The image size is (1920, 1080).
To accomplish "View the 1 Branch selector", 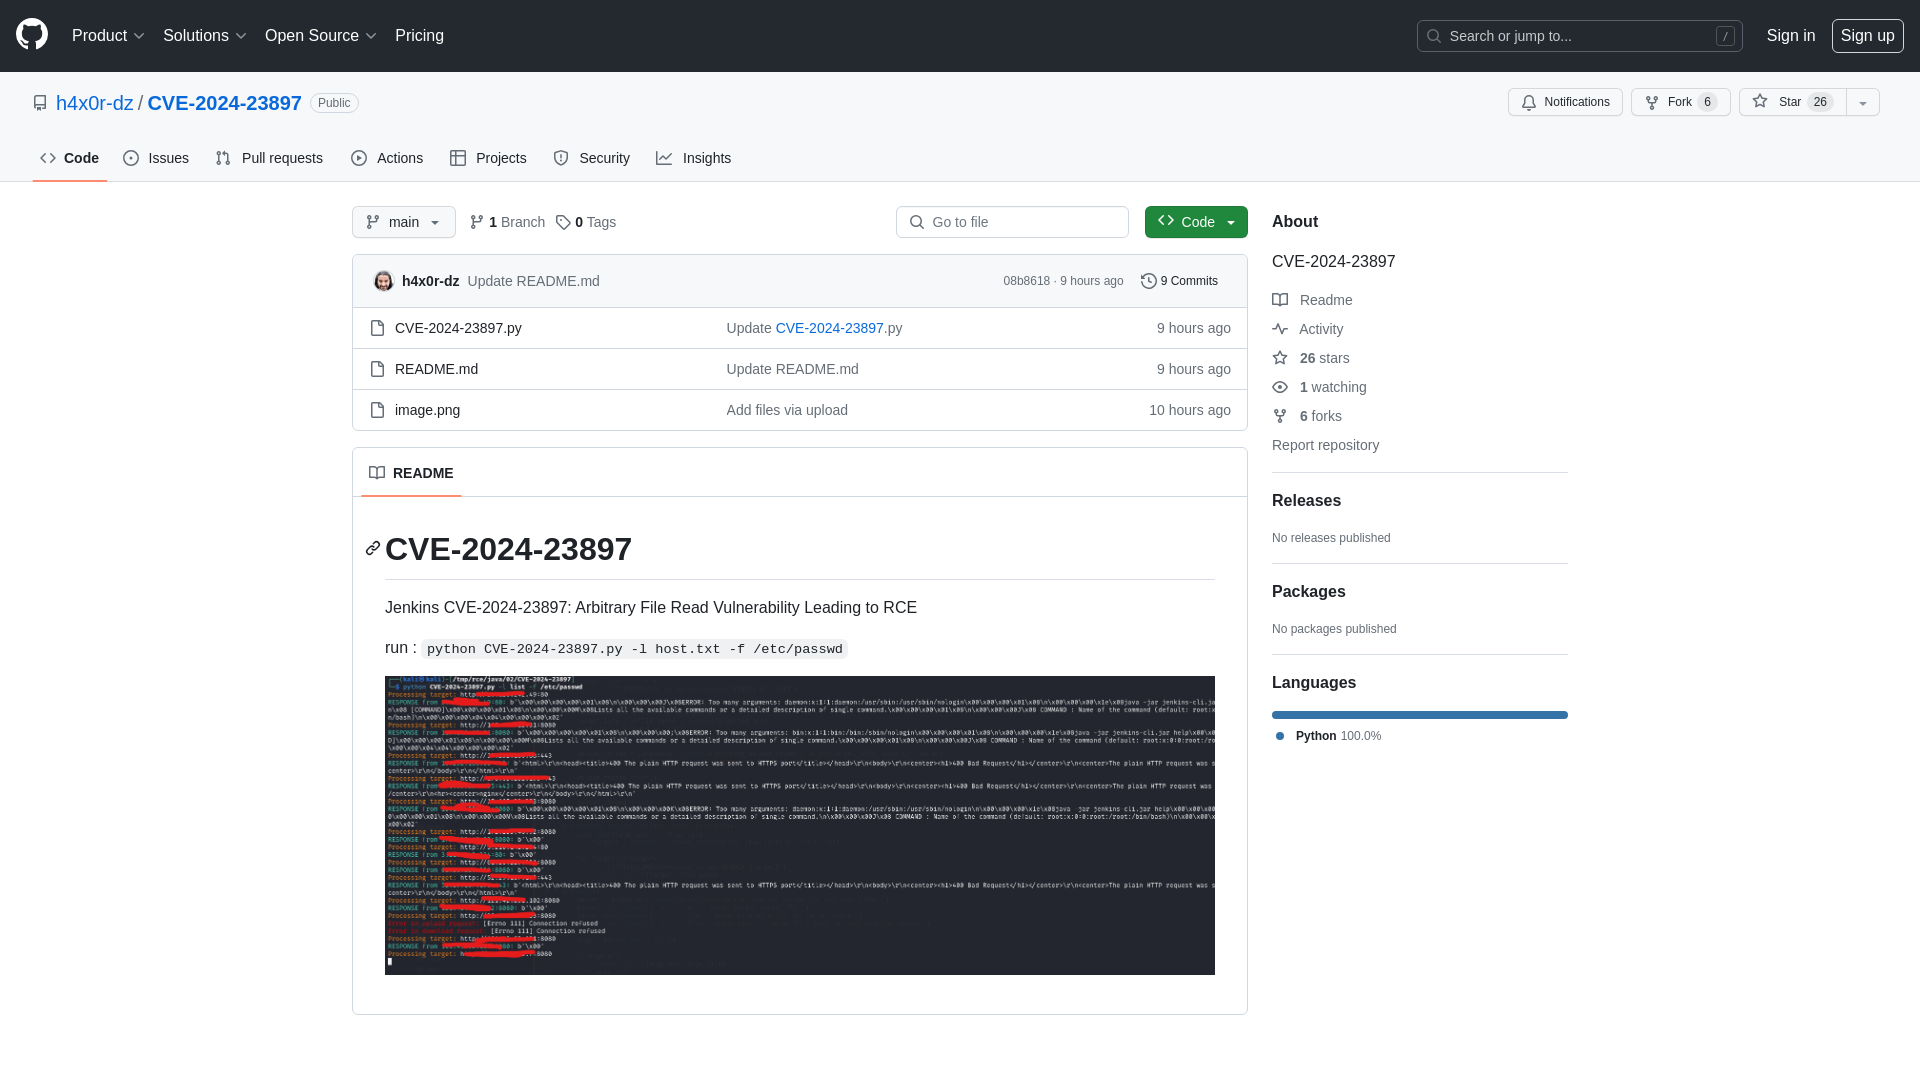I will 506,222.
